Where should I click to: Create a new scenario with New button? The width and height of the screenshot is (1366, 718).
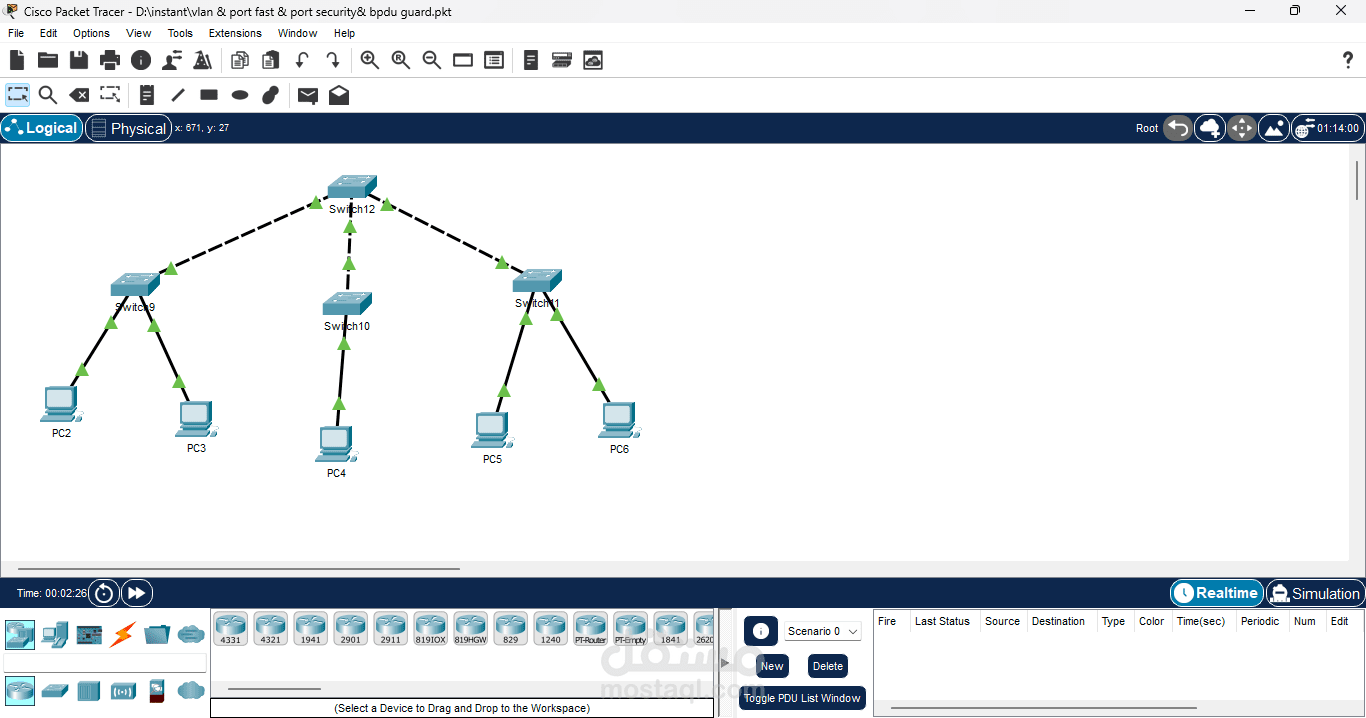point(771,665)
